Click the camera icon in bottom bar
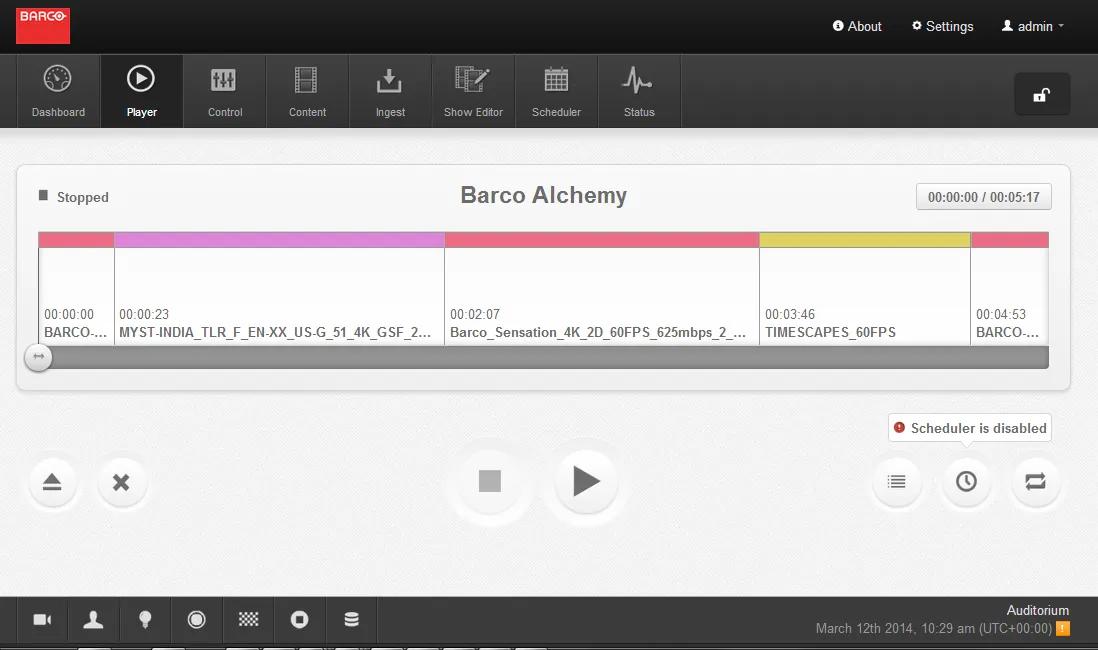Screen dimensions: 1098x650 pyautogui.click(x=42, y=620)
